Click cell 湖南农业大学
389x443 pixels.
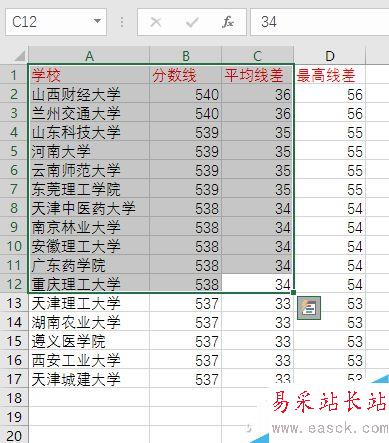[89, 322]
